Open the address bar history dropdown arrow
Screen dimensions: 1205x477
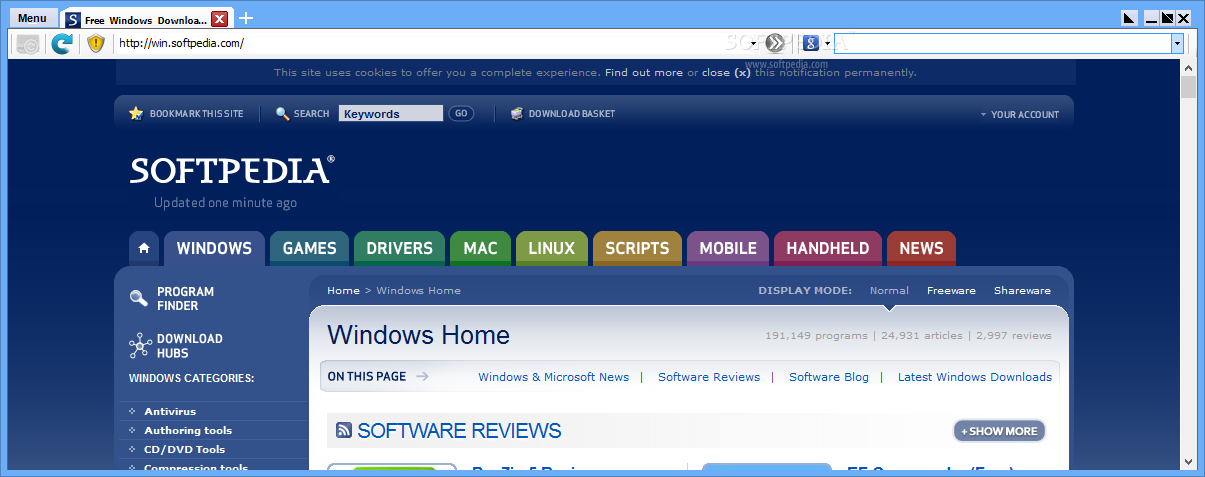click(753, 43)
